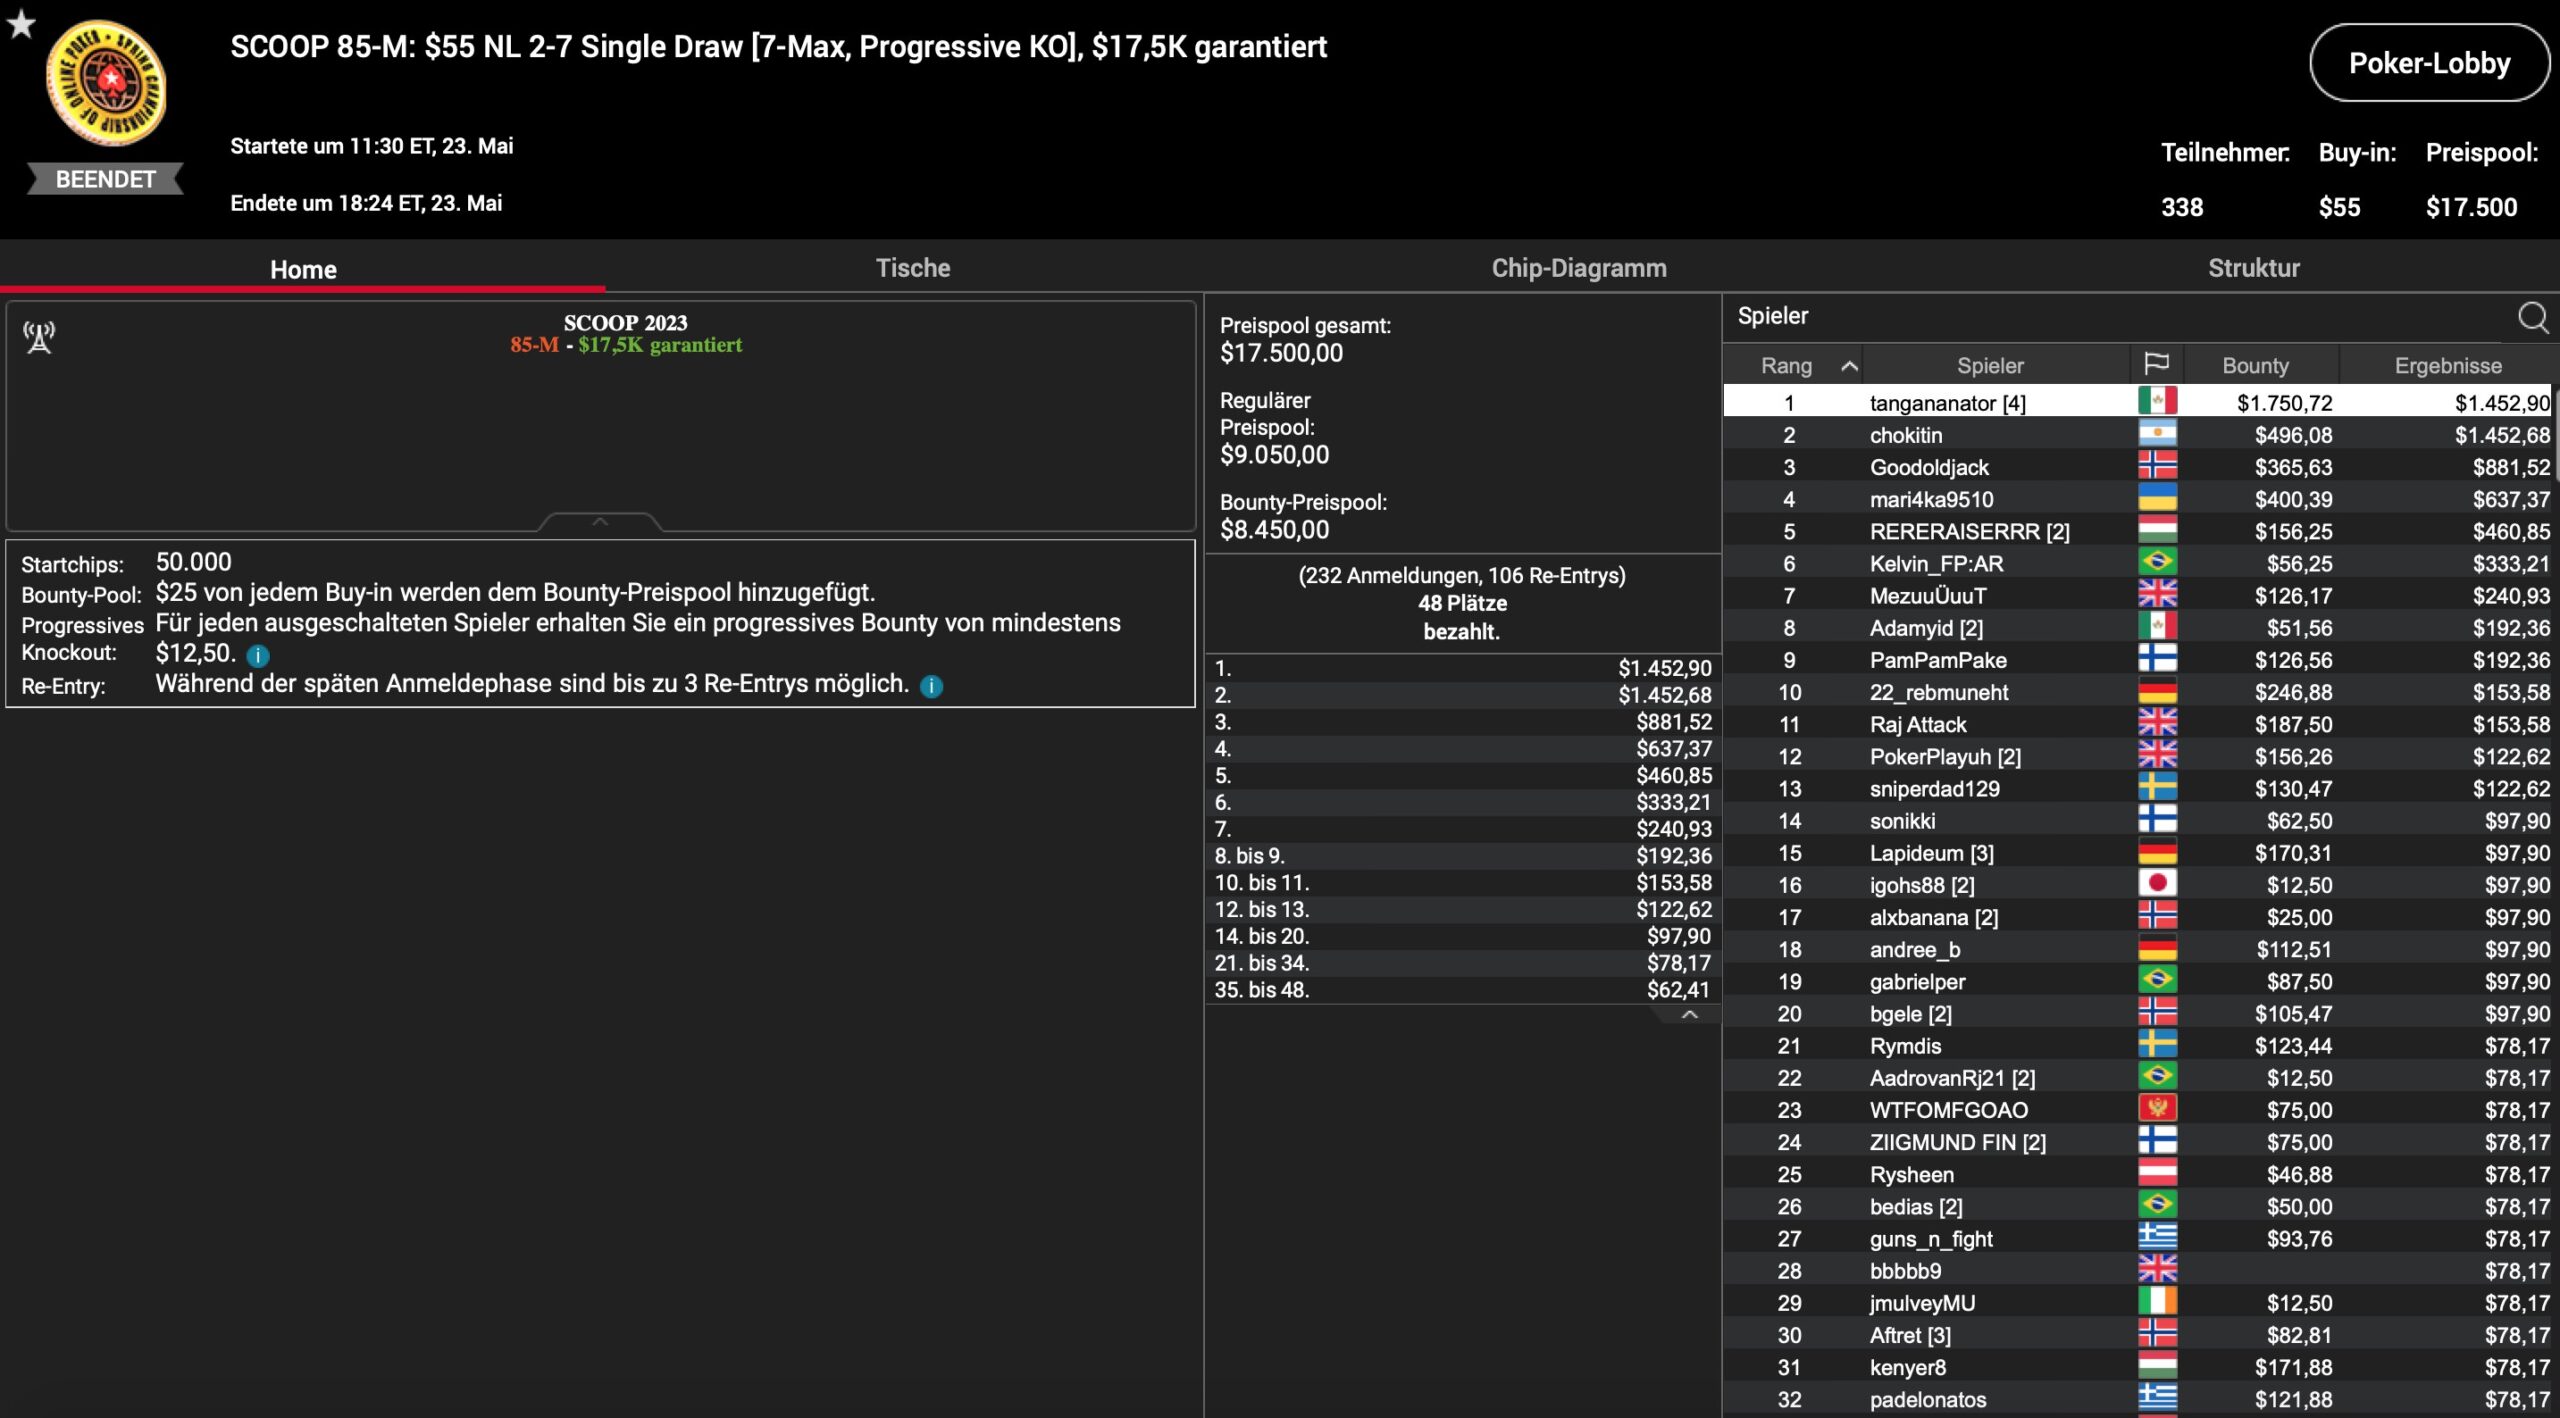This screenshot has height=1418, width=2560.
Task: Click info icon after Re-Entry description
Action: pos(931,686)
